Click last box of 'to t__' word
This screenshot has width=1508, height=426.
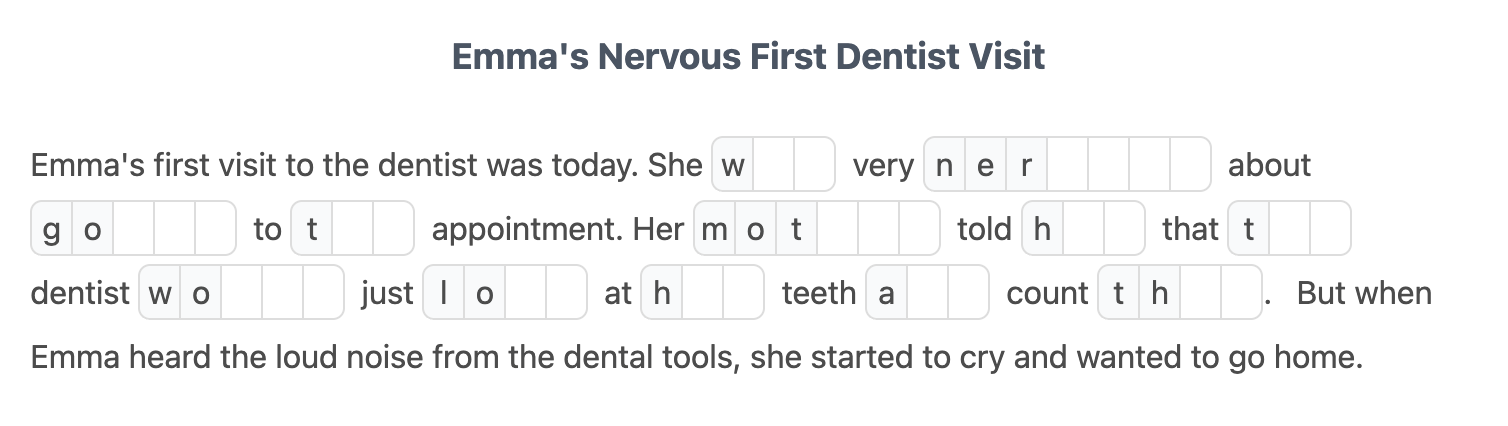[x=393, y=229]
